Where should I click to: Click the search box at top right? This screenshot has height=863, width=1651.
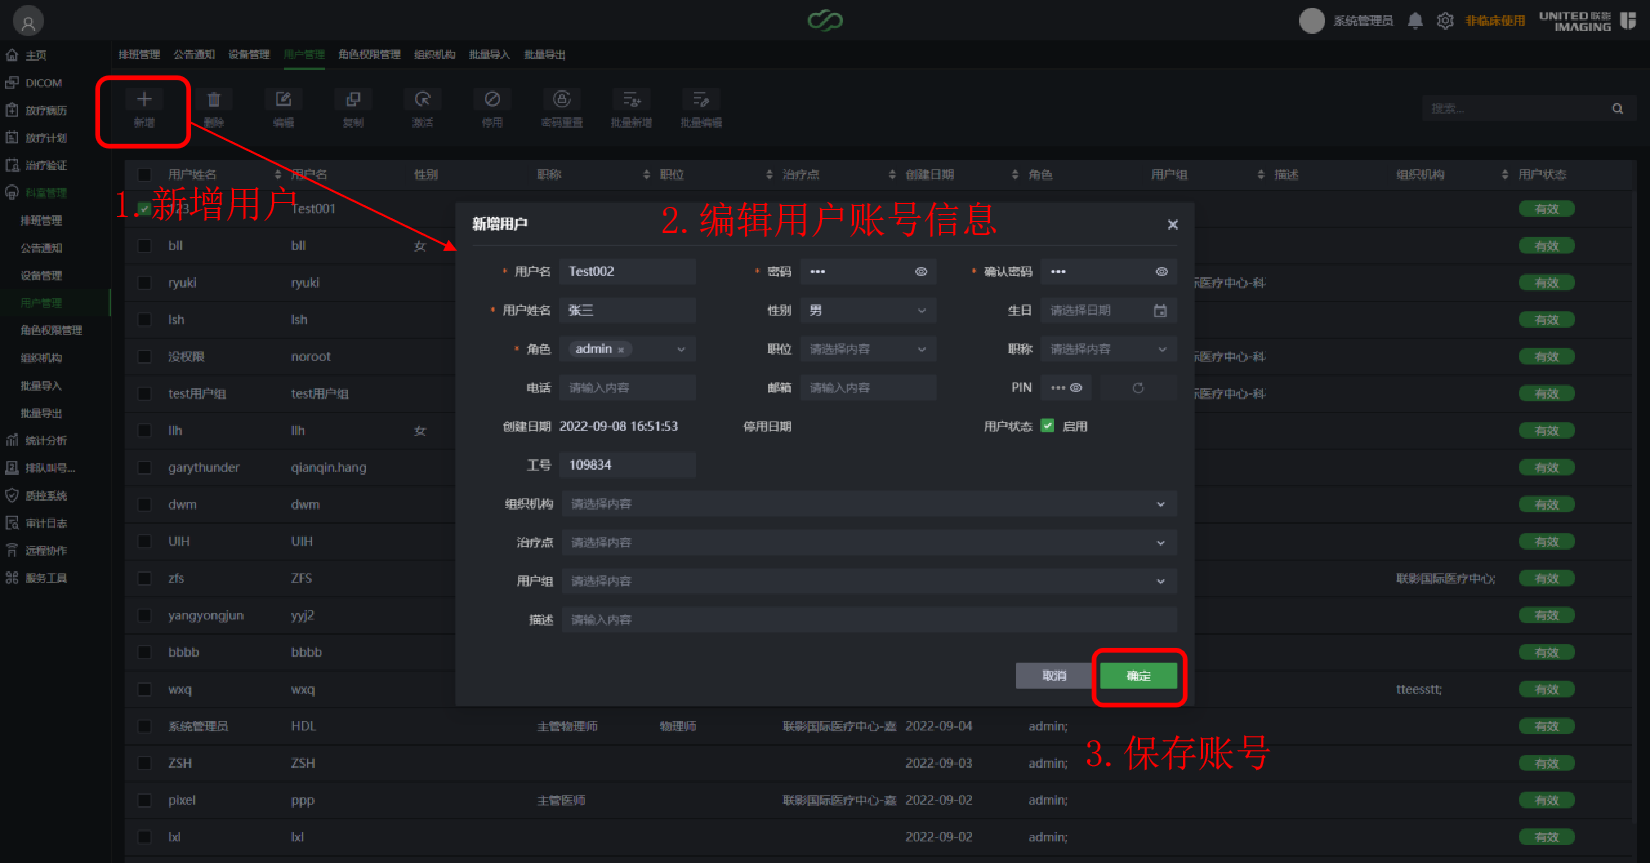1520,109
